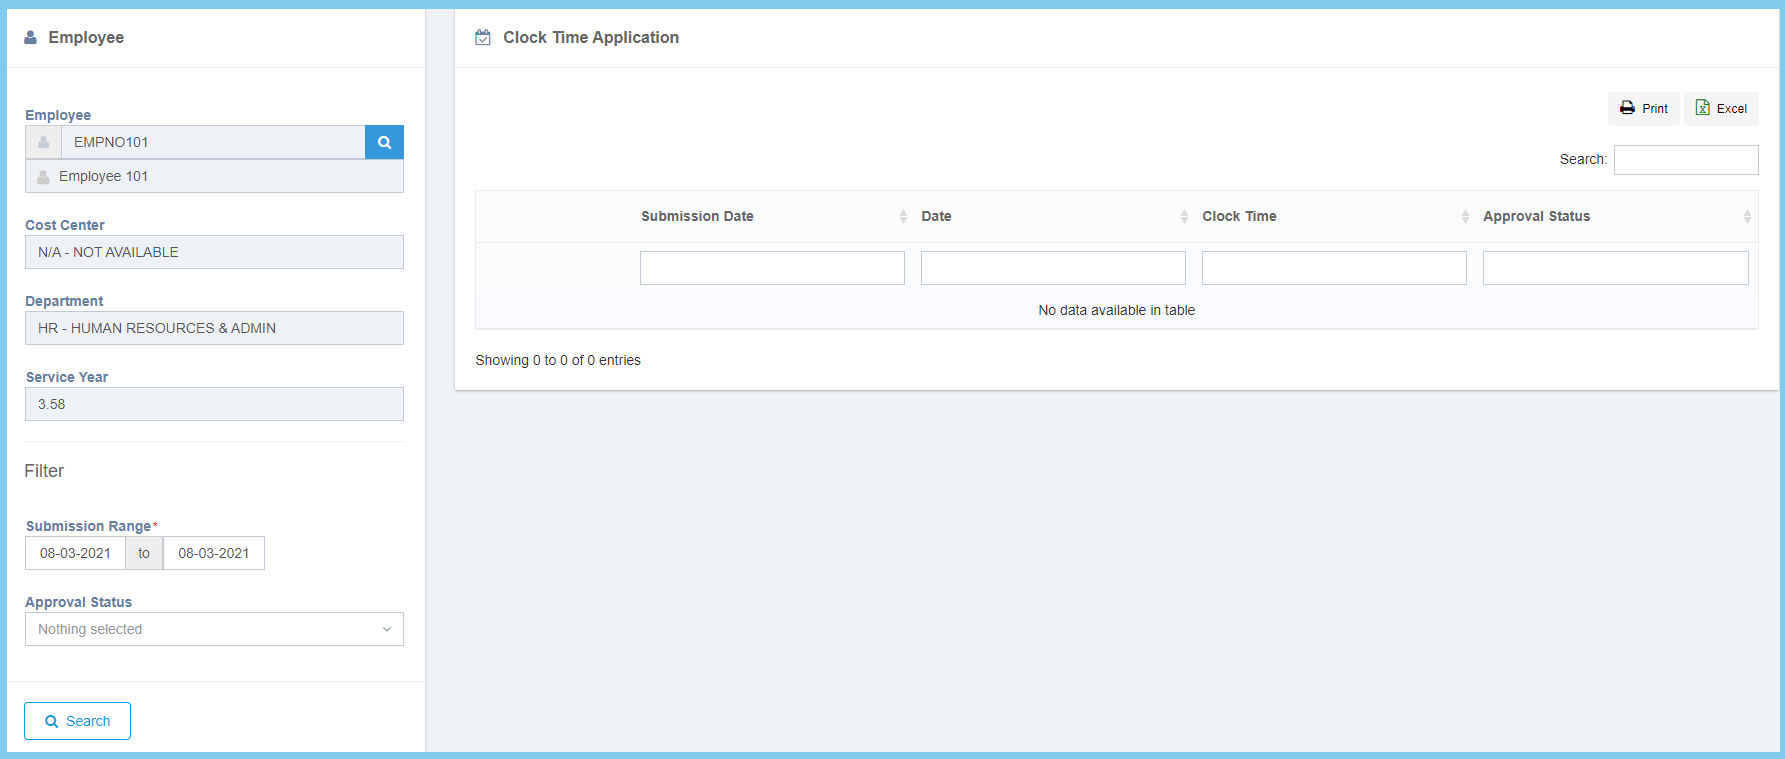Click the Clock Time column filter box
This screenshot has height=759, width=1785.
coord(1334,268)
